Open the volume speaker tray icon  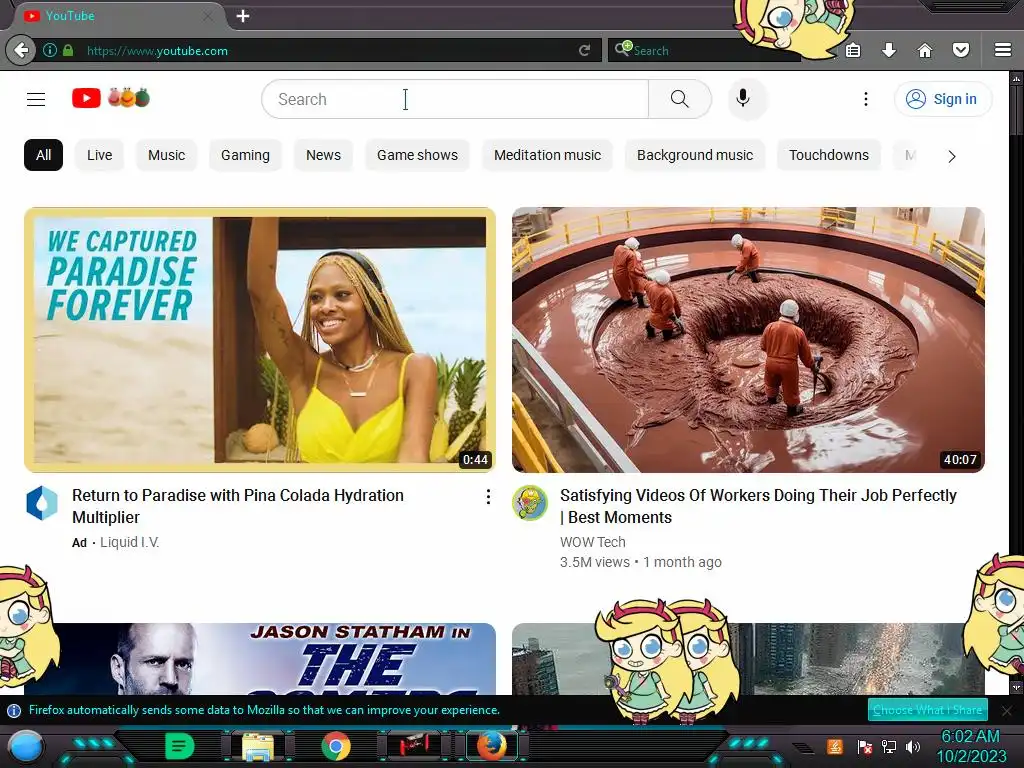point(912,746)
